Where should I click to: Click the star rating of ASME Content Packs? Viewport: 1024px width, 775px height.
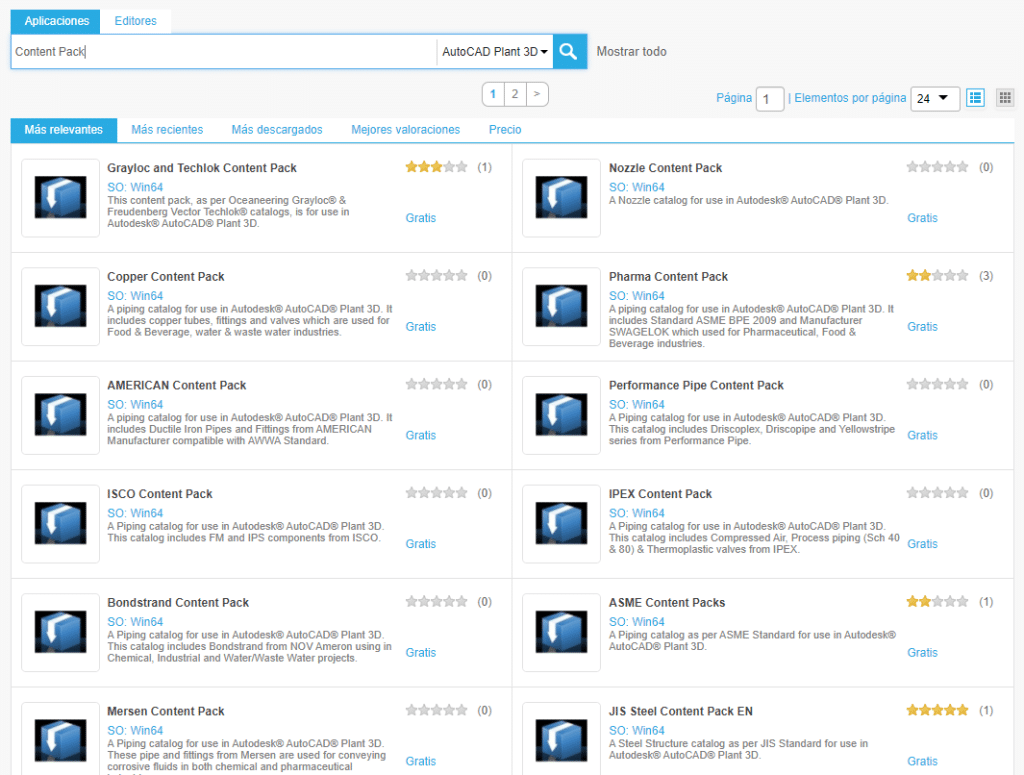point(937,602)
